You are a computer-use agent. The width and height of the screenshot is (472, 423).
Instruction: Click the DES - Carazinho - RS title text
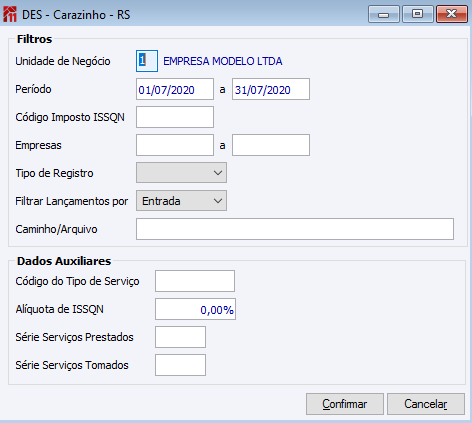point(76,15)
